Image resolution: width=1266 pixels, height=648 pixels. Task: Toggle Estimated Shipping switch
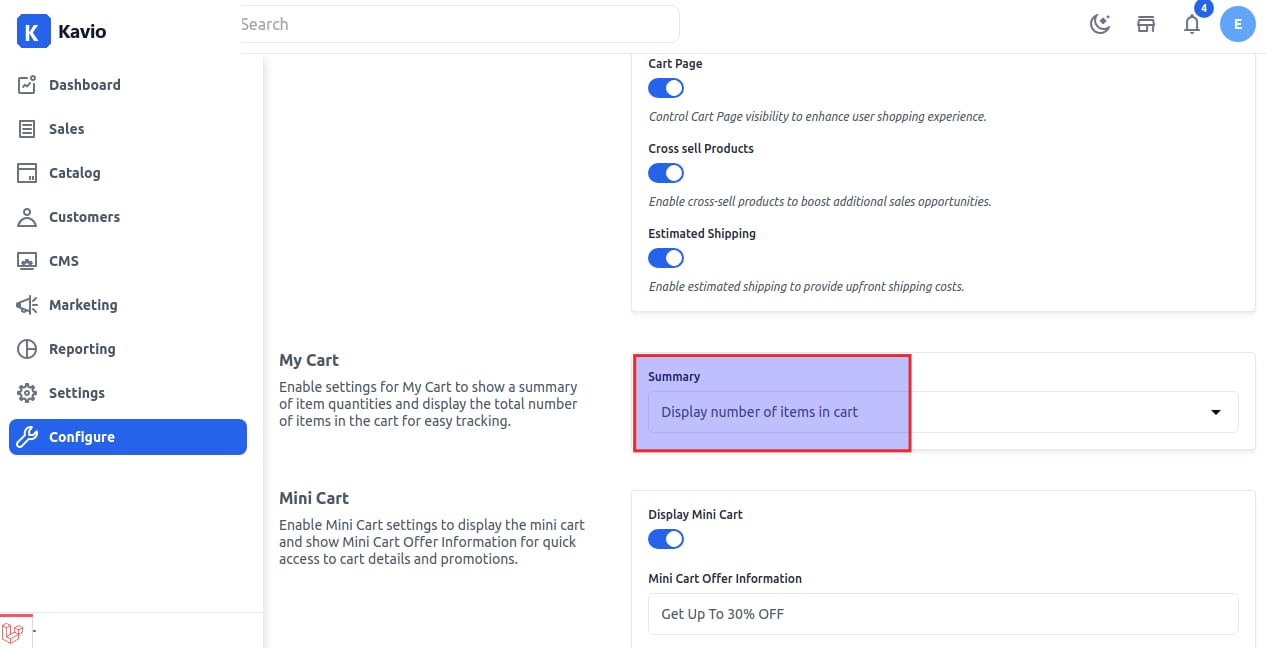[x=666, y=258]
